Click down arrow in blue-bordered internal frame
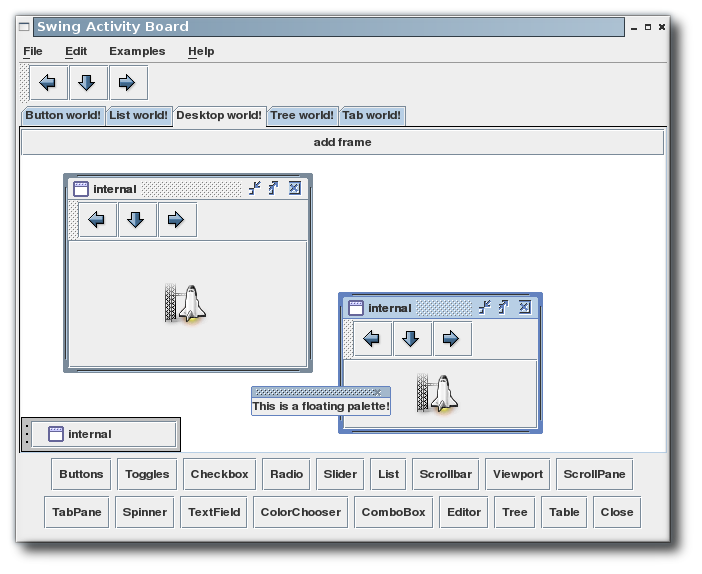702x574 pixels. (412, 338)
